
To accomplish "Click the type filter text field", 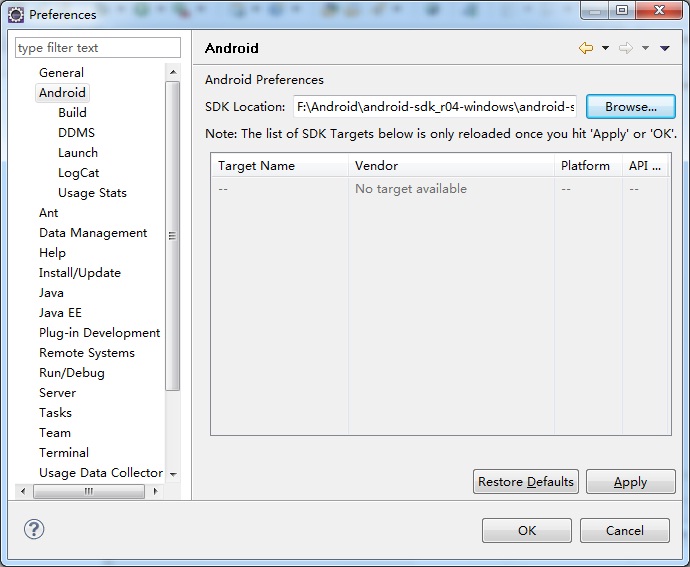I will 98,48.
